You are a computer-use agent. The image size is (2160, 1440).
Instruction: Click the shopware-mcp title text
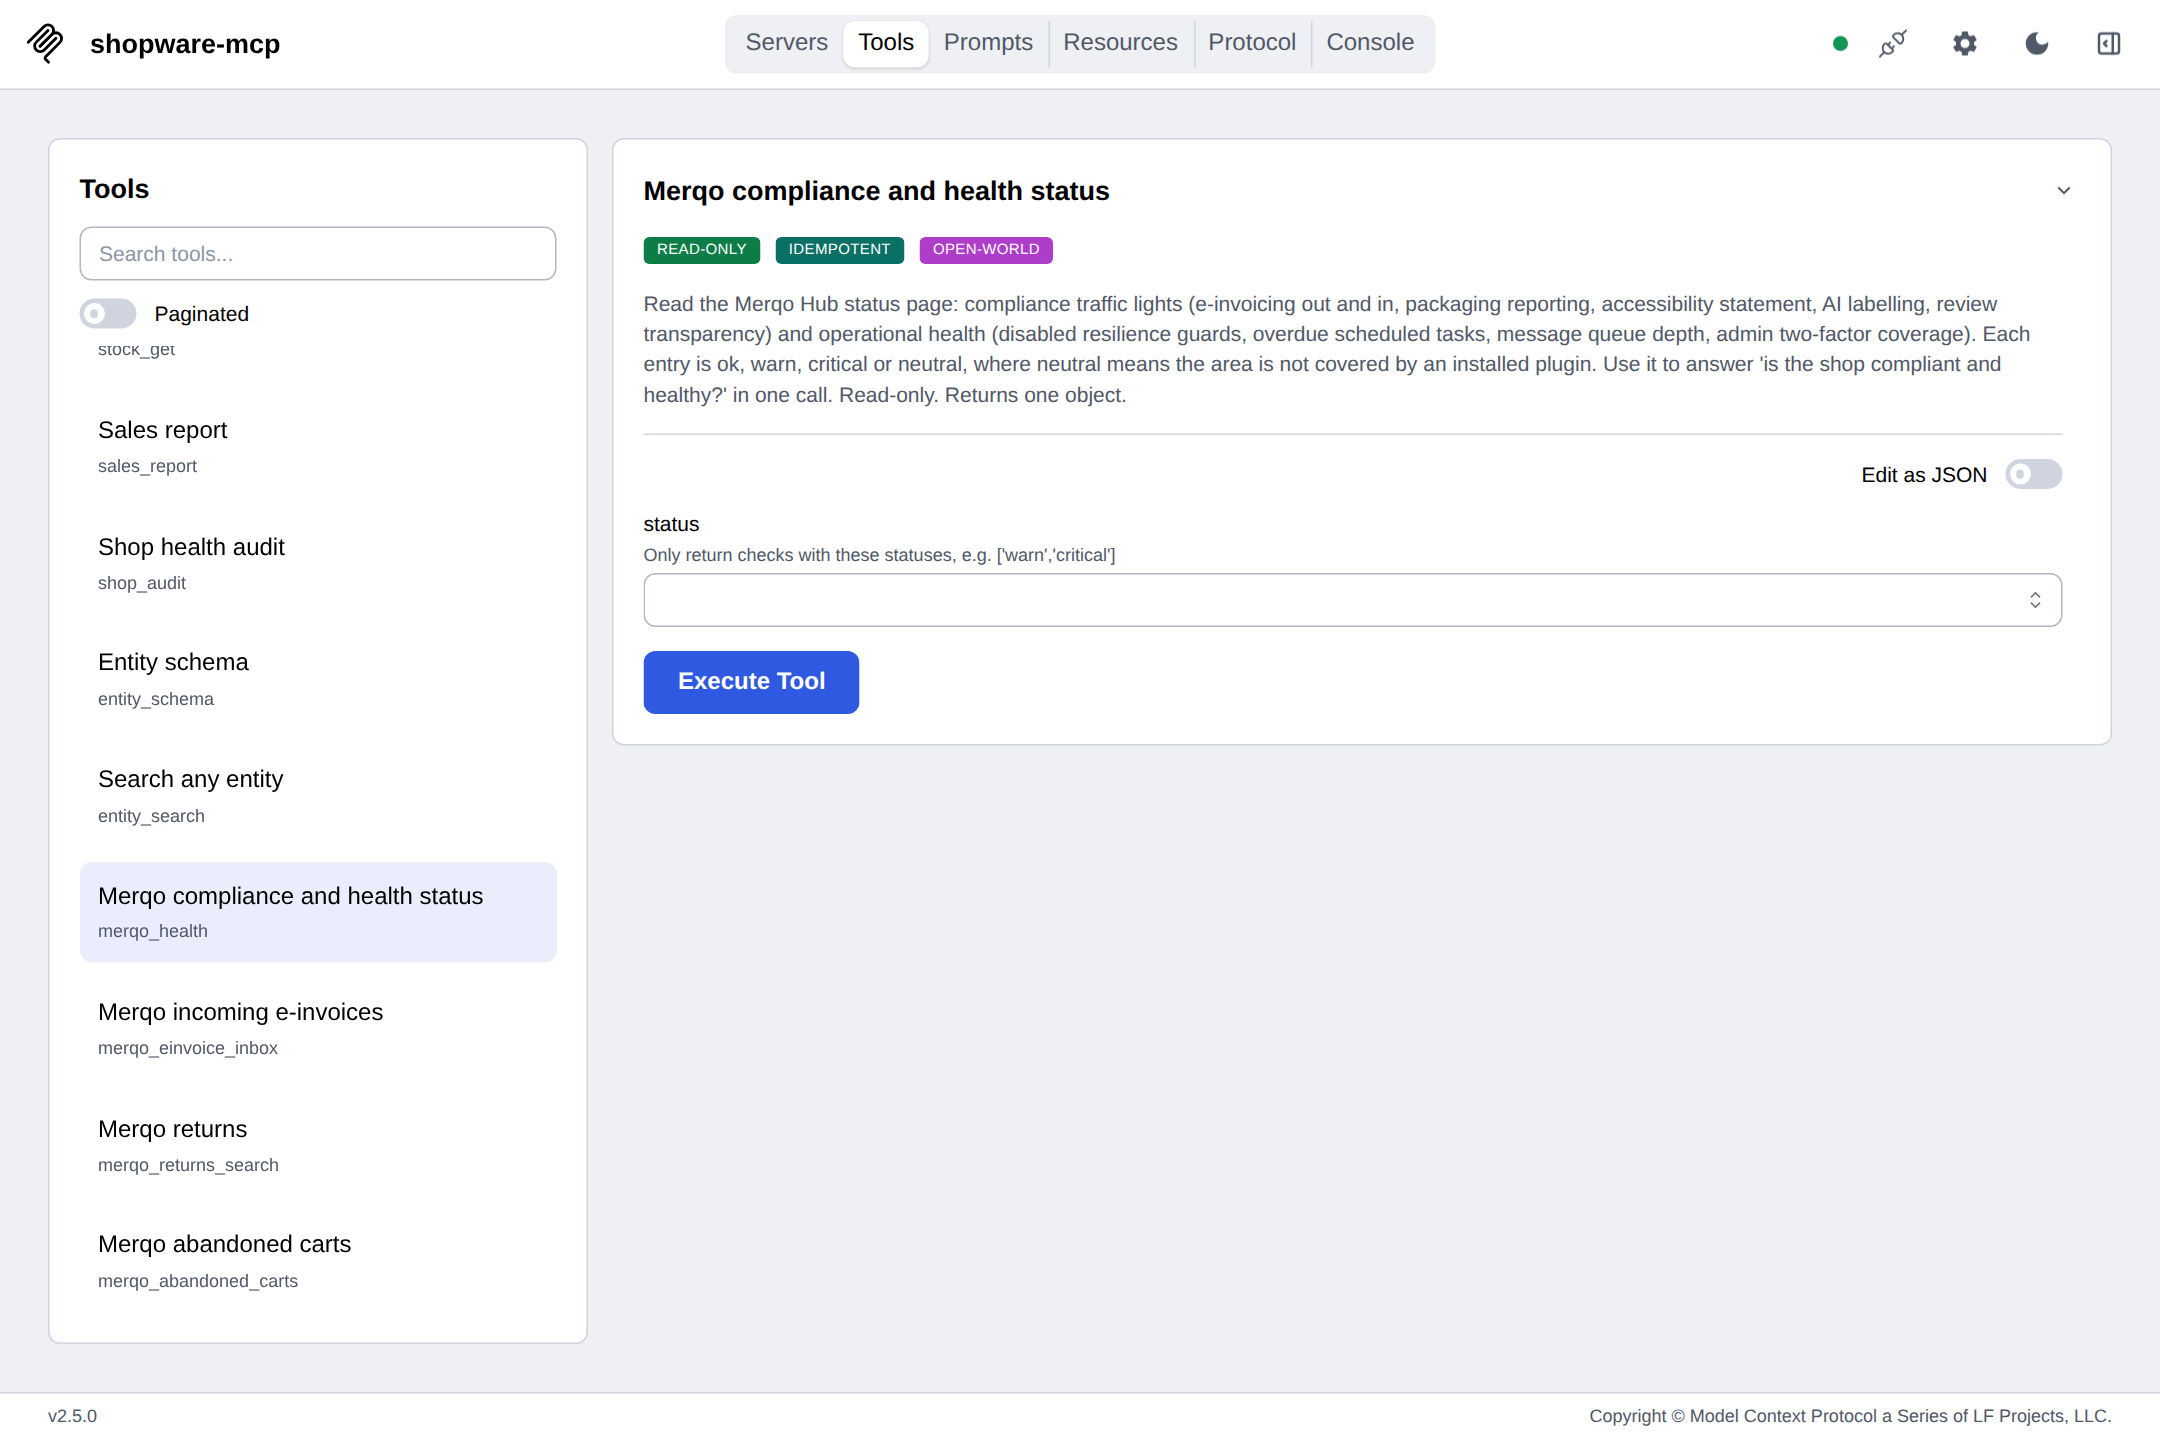pos(185,44)
